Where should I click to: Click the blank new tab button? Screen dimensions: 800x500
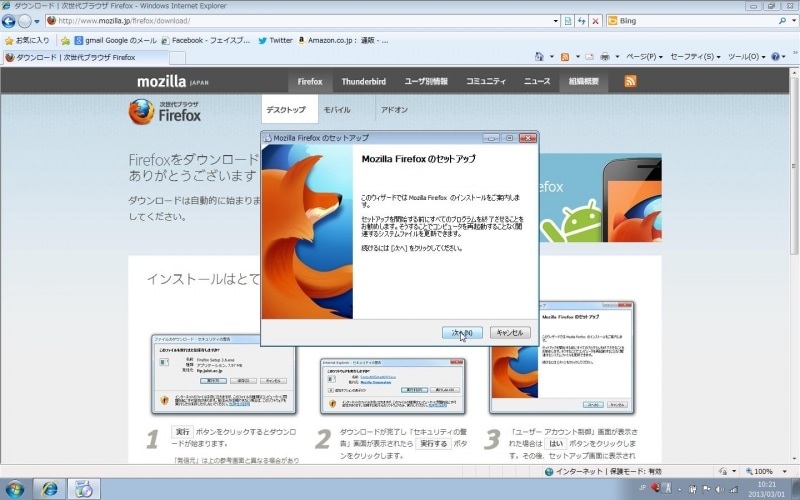point(177,58)
